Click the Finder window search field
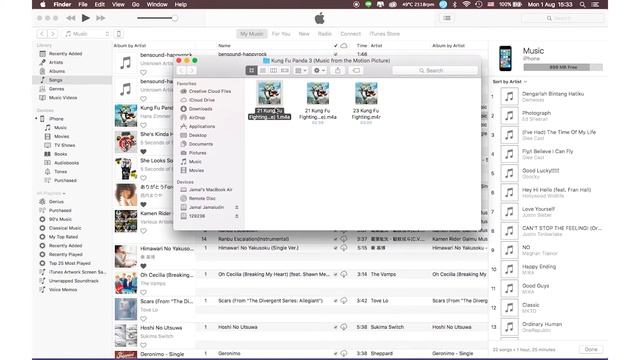This screenshot has width=640, height=360. tap(435, 71)
